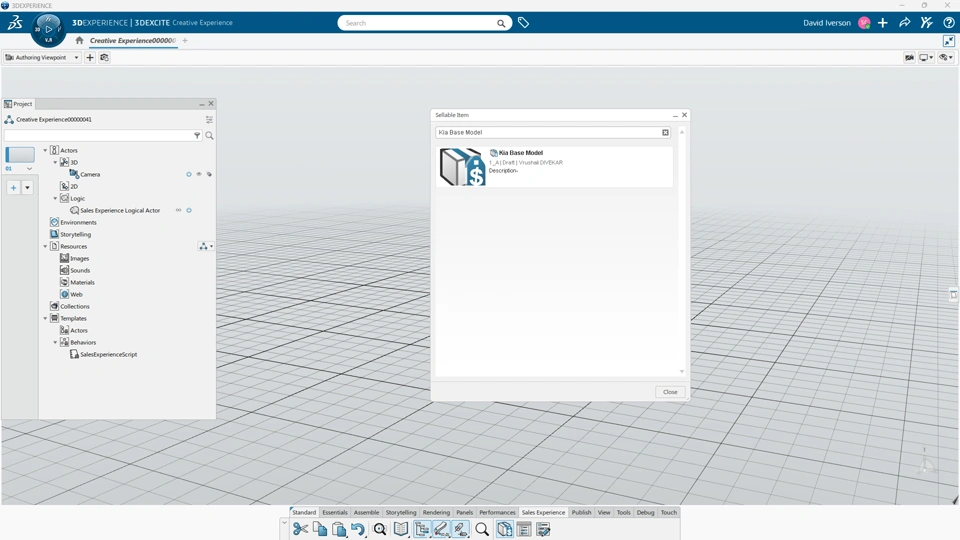Open the catalog book icon in toolbar
Image resolution: width=960 pixels, height=540 pixels.
pyautogui.click(x=401, y=529)
